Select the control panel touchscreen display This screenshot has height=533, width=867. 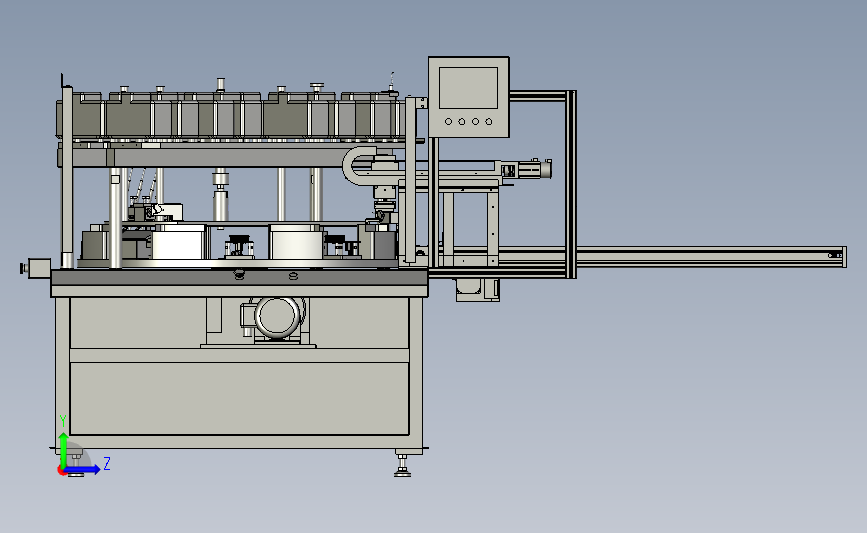[468, 88]
